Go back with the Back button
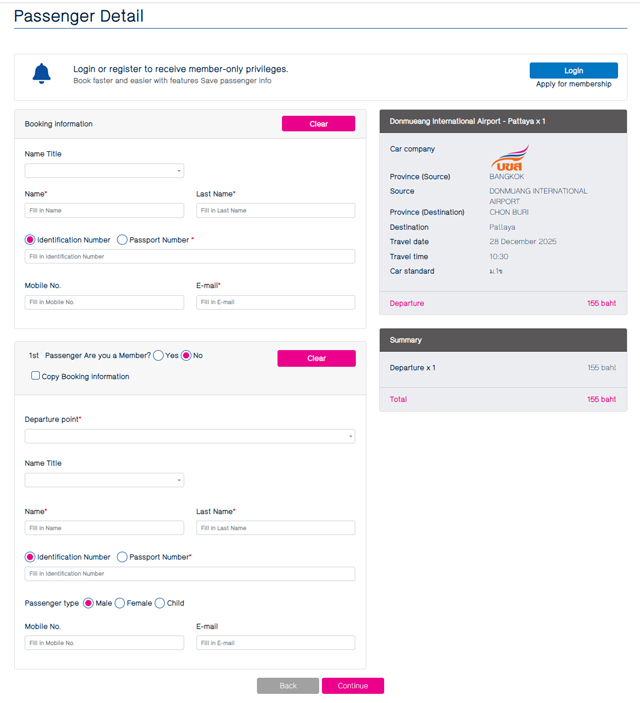 [287, 686]
